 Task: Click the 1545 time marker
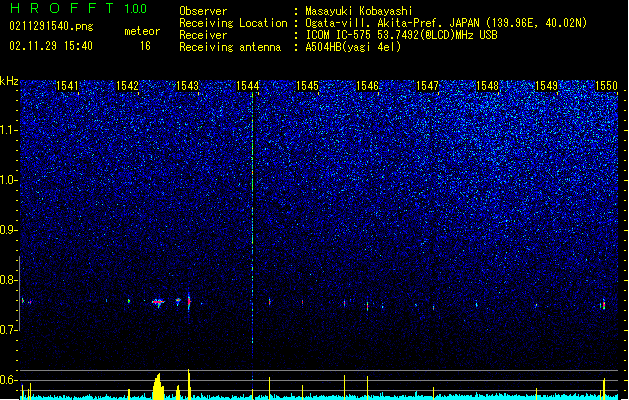[307, 86]
